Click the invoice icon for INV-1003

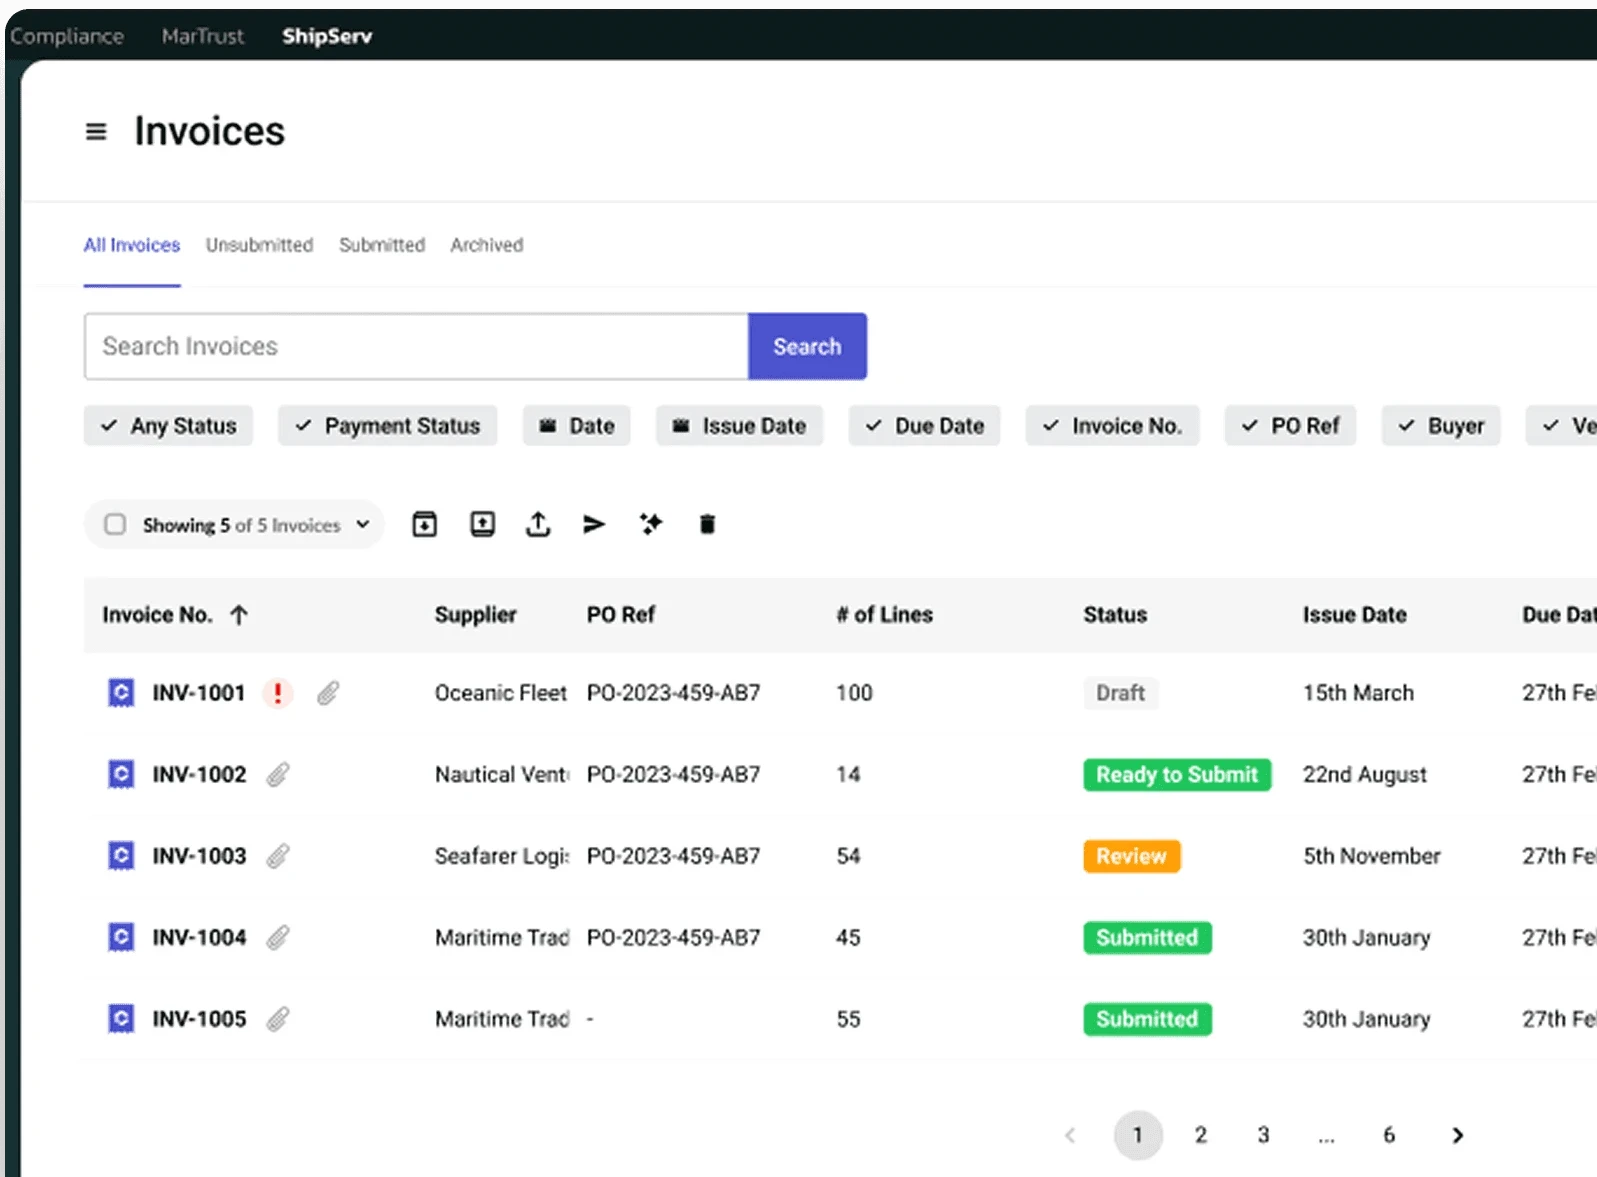coord(121,856)
